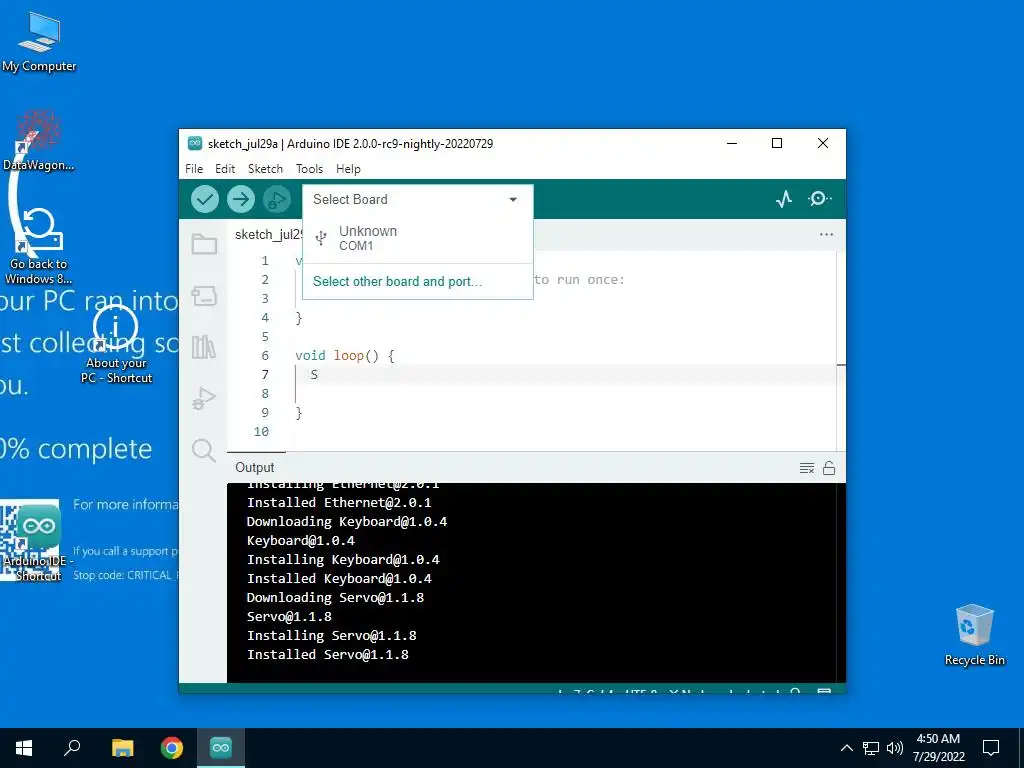The height and width of the screenshot is (768, 1024).
Task: Clear the output panel icon
Action: (807, 468)
